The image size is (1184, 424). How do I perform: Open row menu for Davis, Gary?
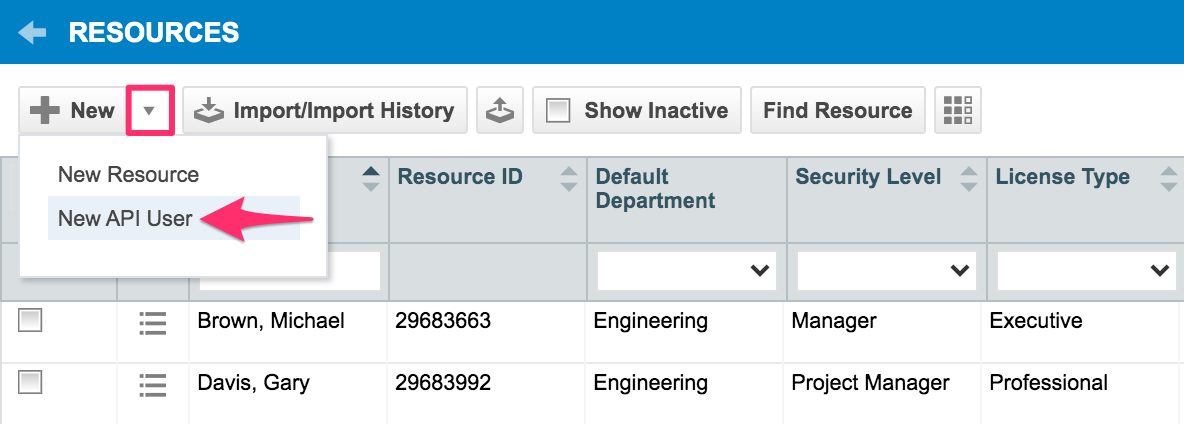(x=152, y=383)
